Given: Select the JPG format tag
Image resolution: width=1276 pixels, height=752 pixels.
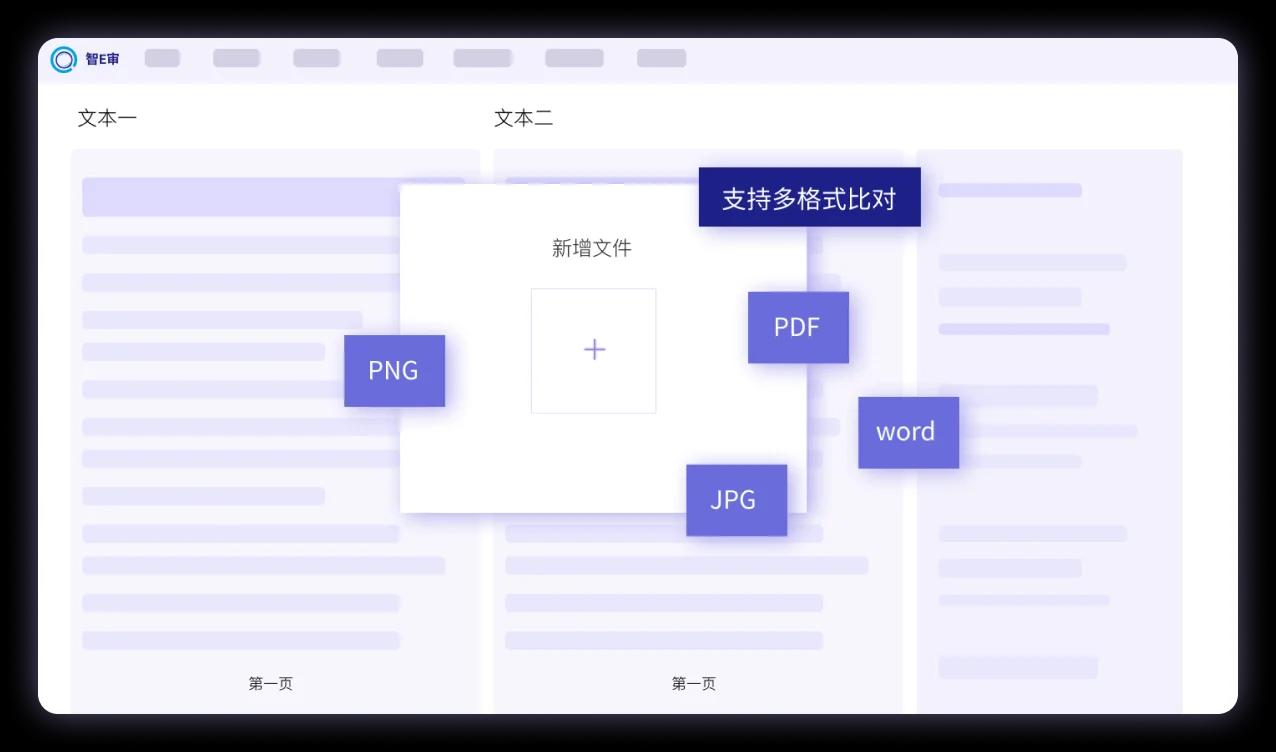Looking at the screenshot, I should [x=736, y=500].
